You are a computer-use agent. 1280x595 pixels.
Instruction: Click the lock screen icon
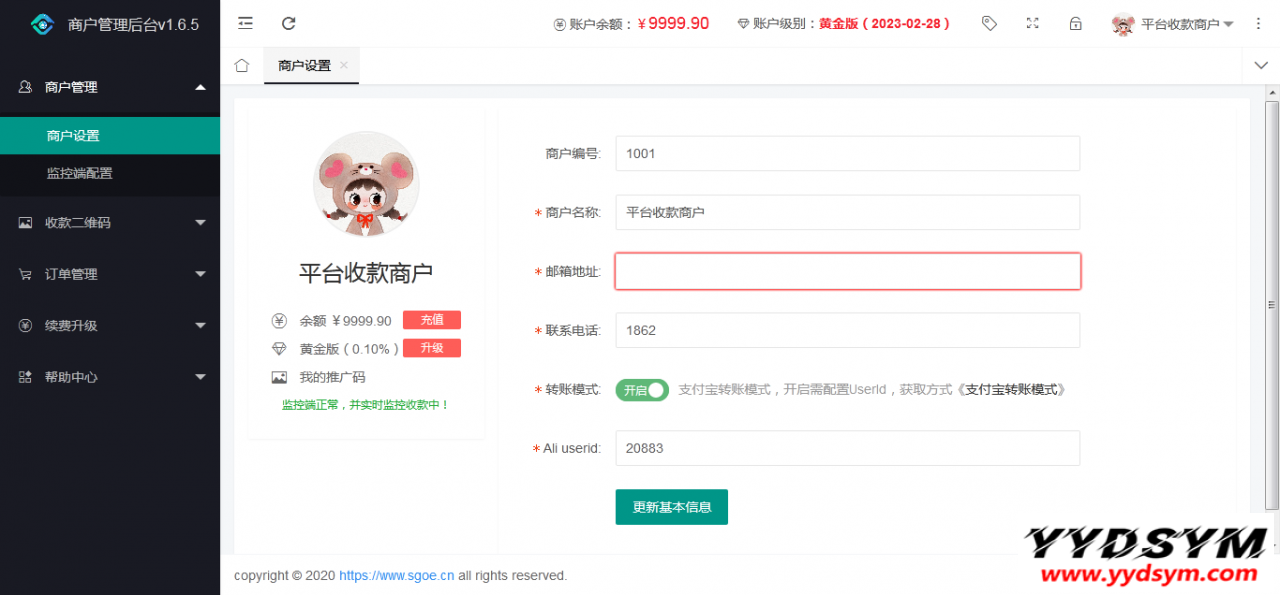tap(1076, 23)
